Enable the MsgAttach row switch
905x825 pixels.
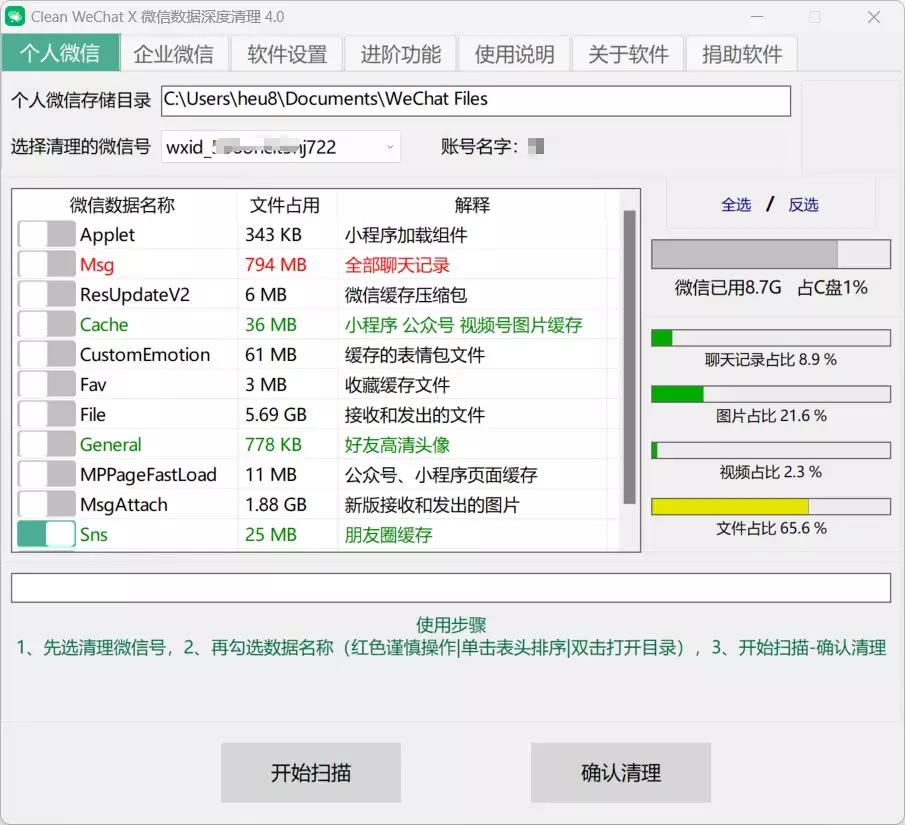pyautogui.click(x=46, y=505)
